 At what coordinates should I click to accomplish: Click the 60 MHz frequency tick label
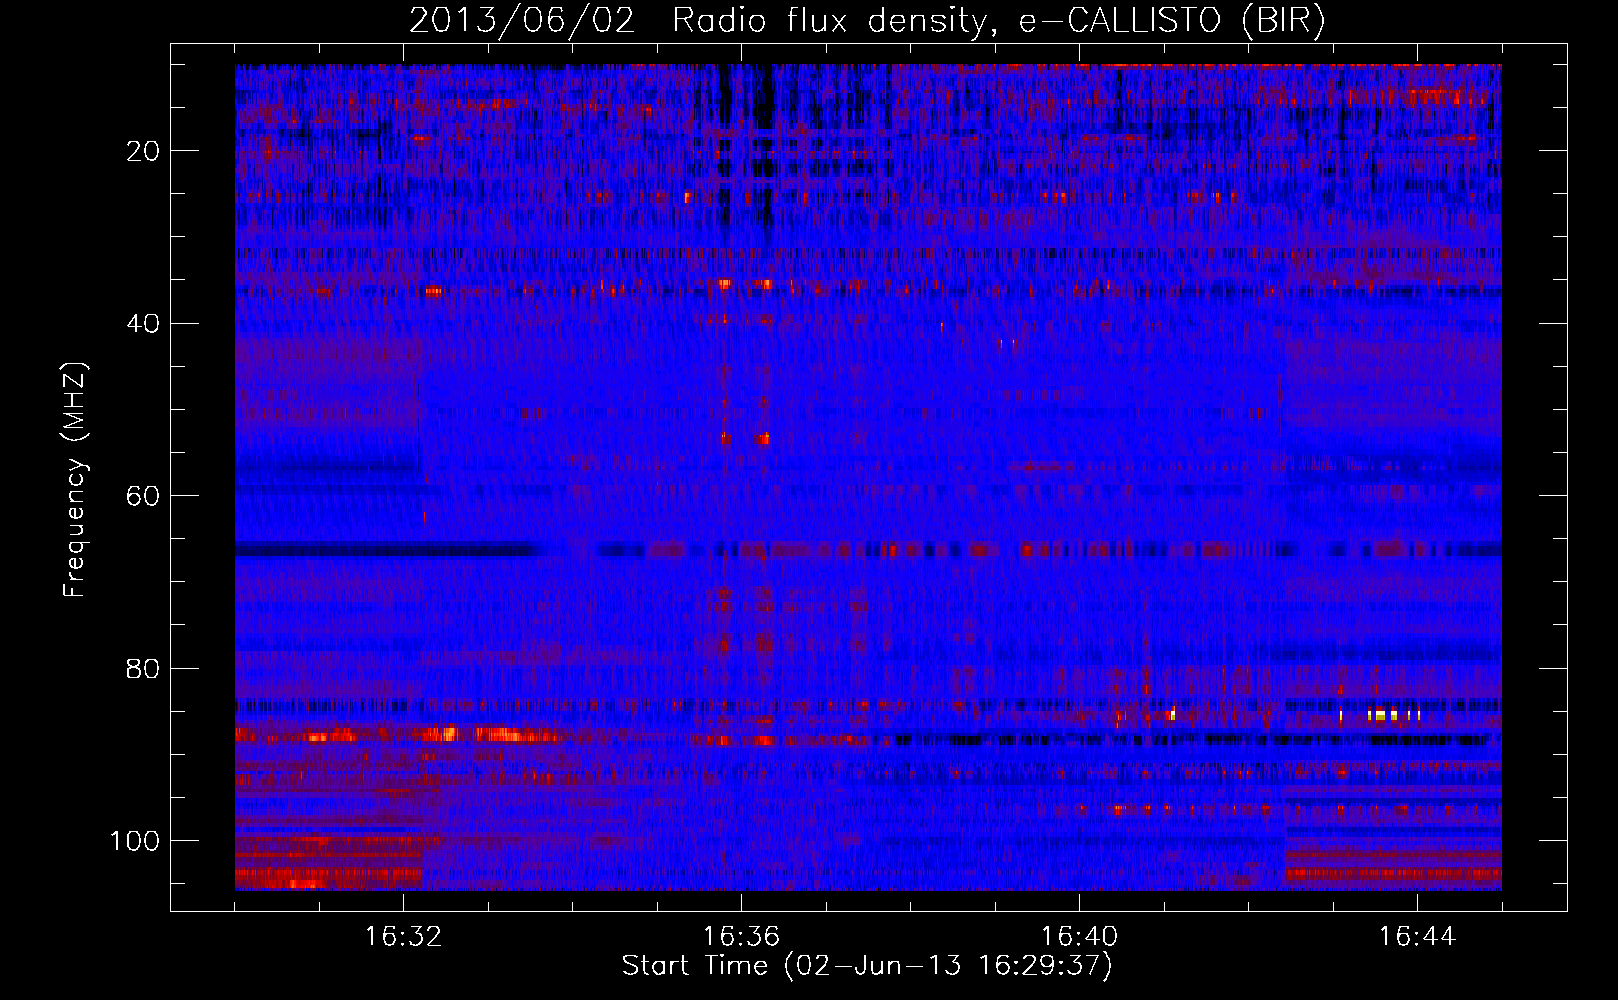point(143,496)
